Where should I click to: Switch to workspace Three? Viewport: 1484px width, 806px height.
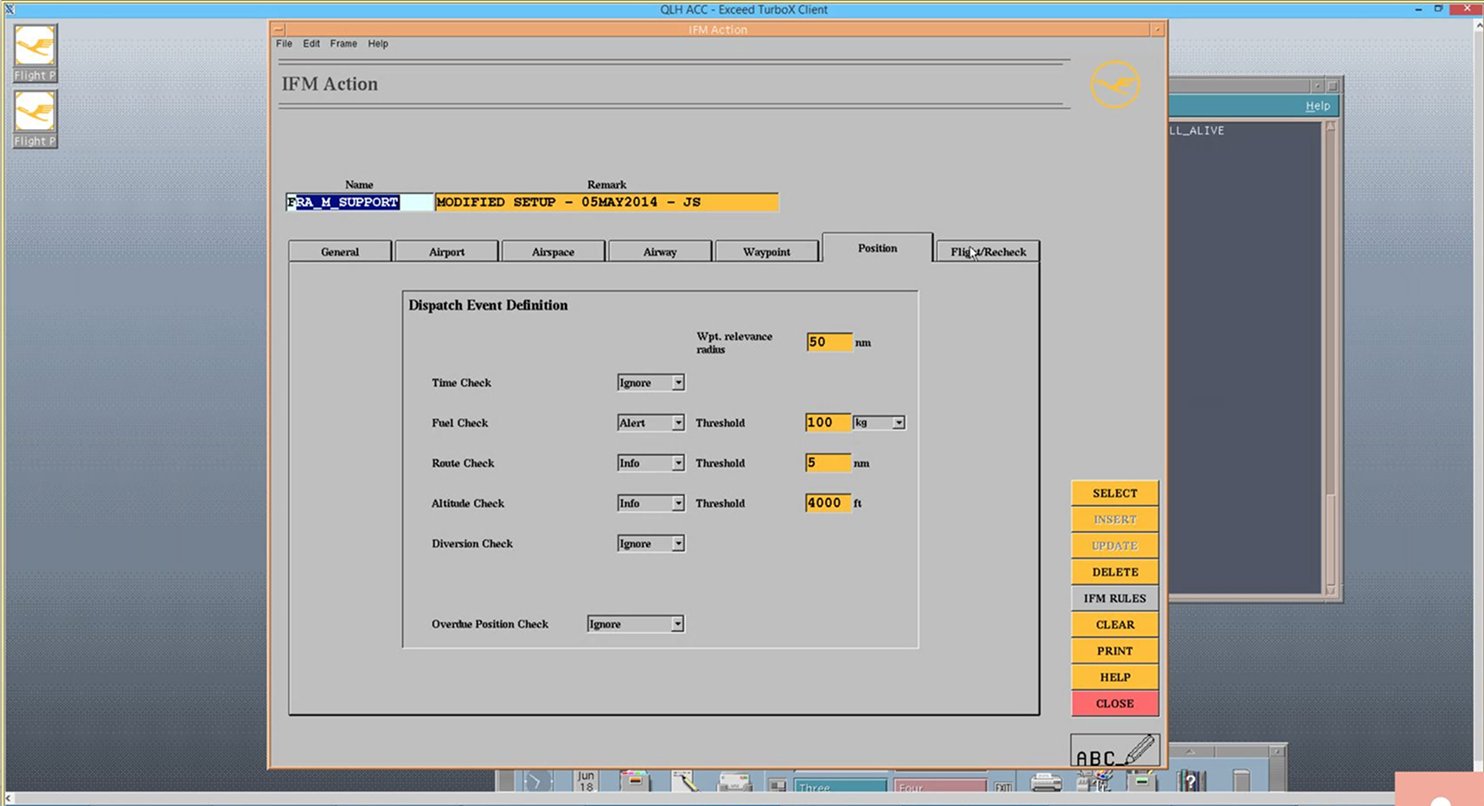tap(840, 786)
